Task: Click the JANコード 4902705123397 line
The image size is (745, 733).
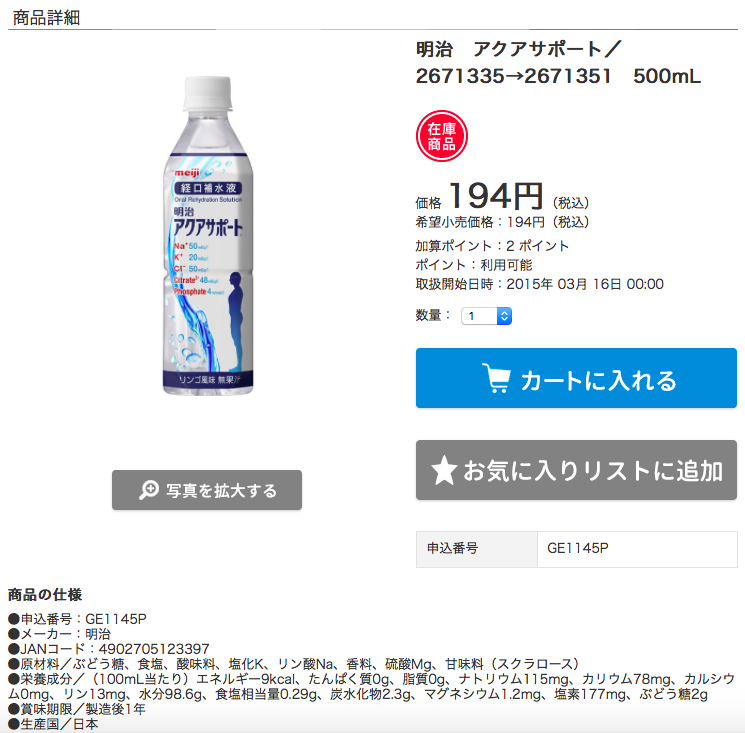Action: (109, 648)
